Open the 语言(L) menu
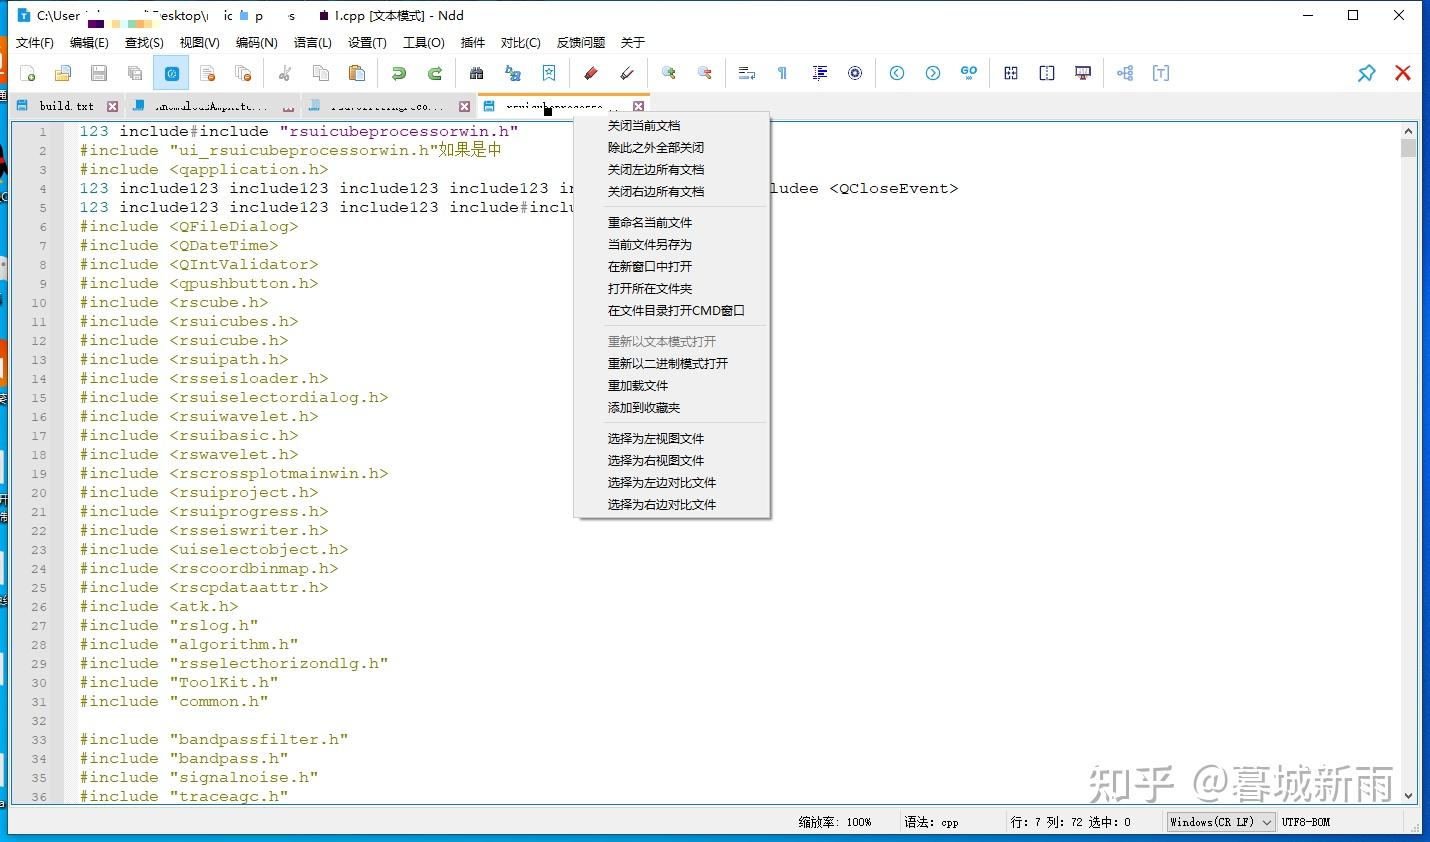 pos(312,42)
